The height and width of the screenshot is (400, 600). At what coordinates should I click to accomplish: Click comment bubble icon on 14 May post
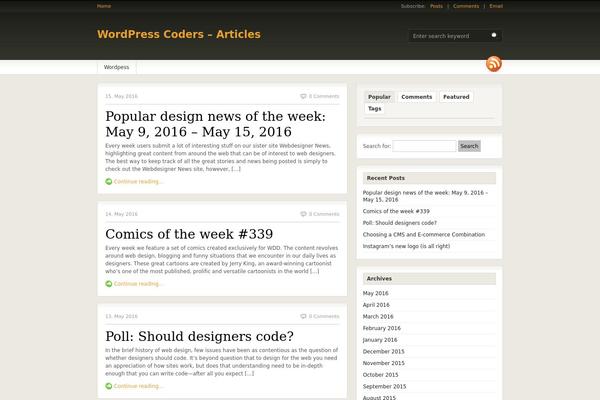303,214
